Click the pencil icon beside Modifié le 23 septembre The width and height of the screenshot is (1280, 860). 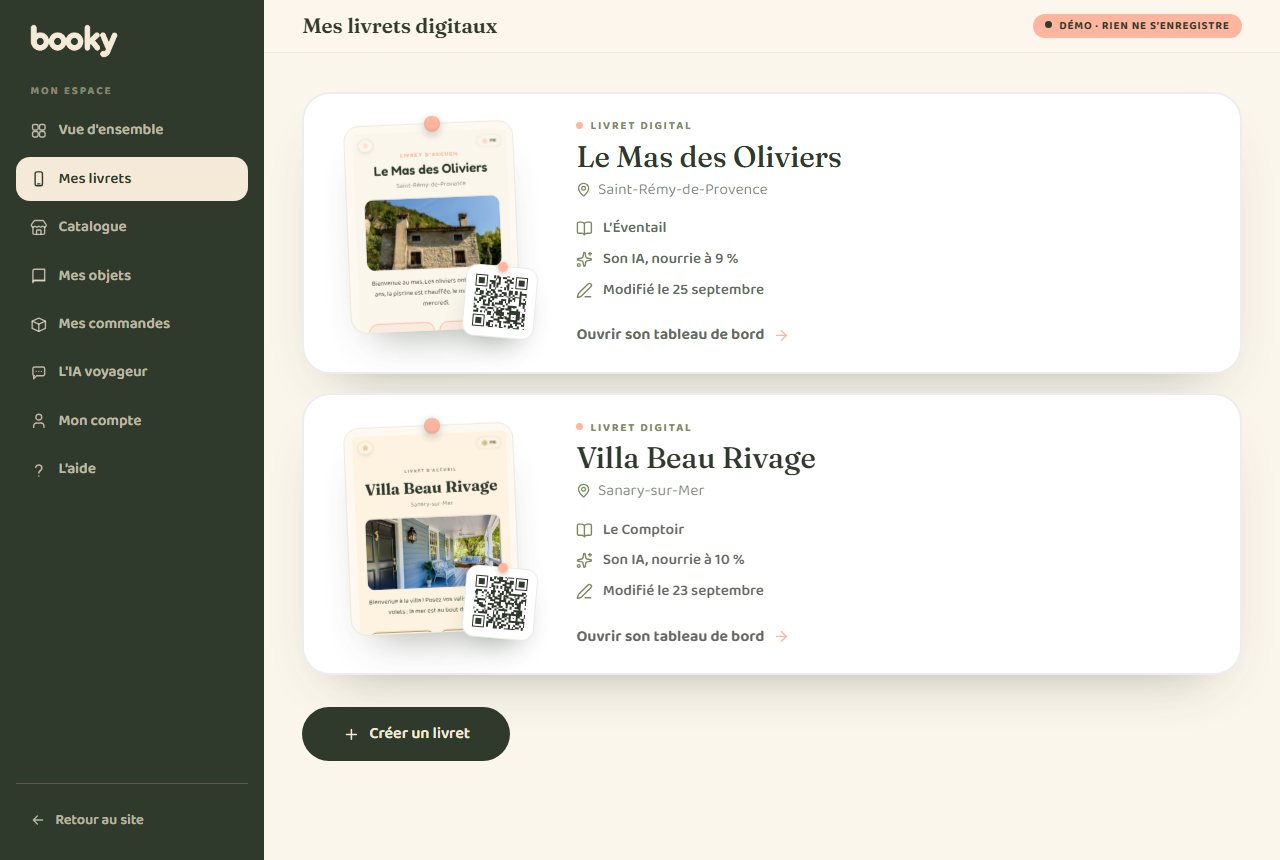[585, 591]
